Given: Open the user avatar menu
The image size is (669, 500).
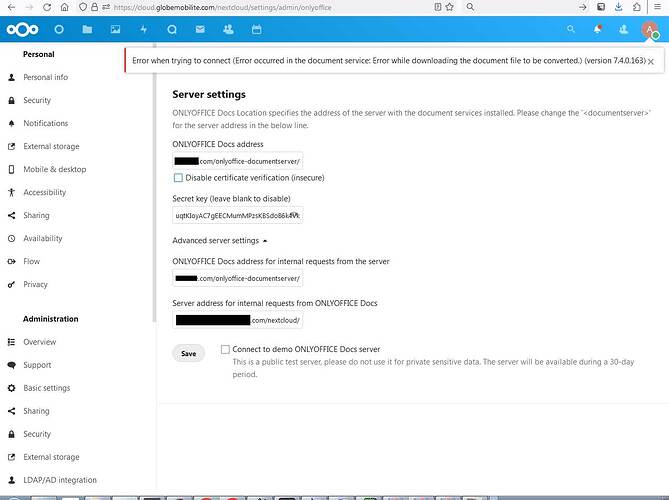Looking at the screenshot, I should tap(649, 29).
